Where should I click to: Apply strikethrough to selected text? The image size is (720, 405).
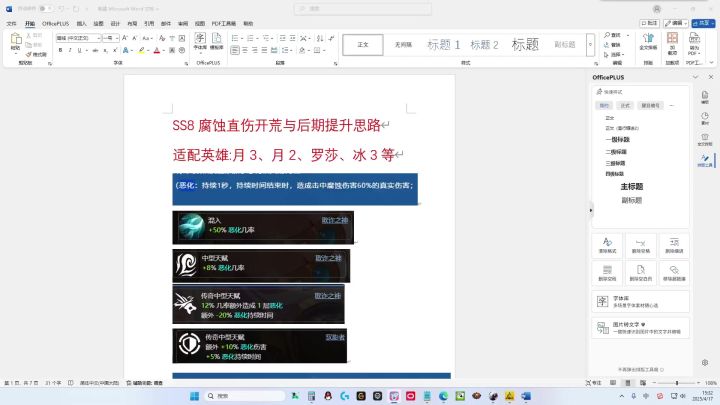[x=95, y=50]
